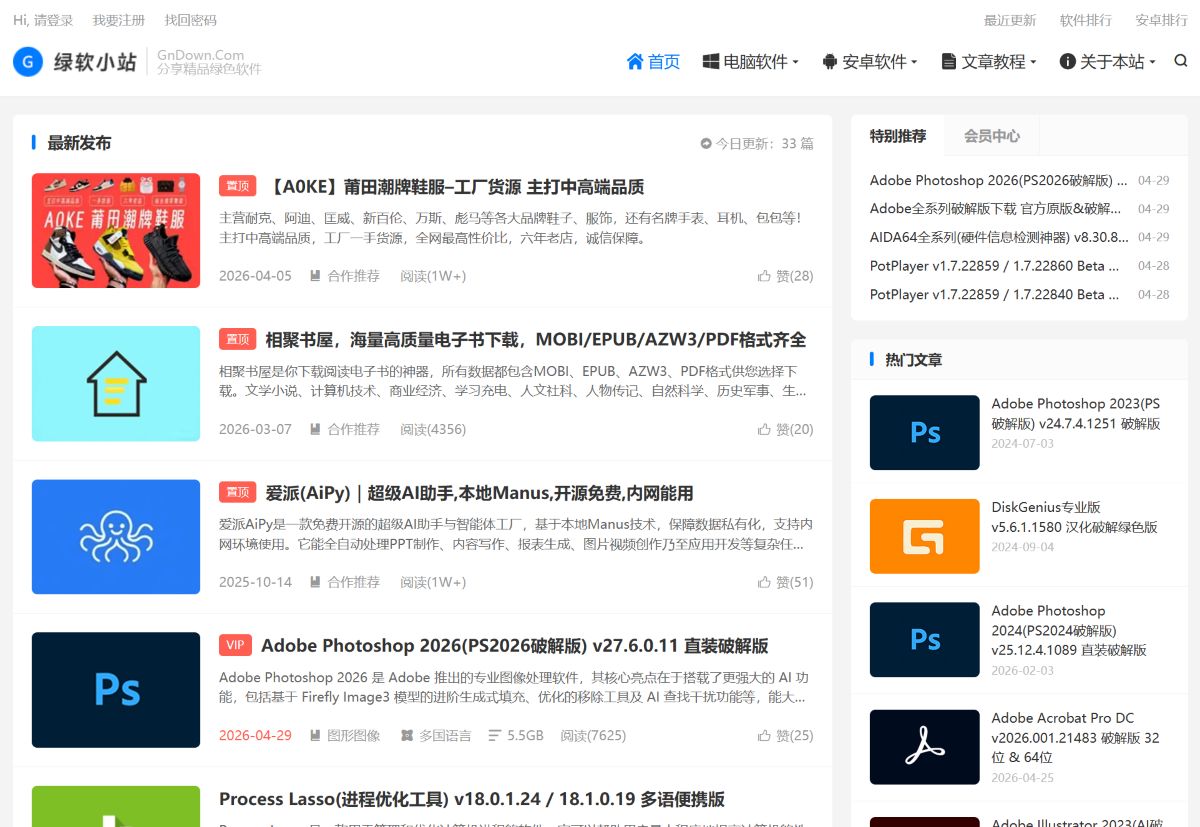
Task: Open 软件排行 in the top bar
Action: [x=1086, y=20]
